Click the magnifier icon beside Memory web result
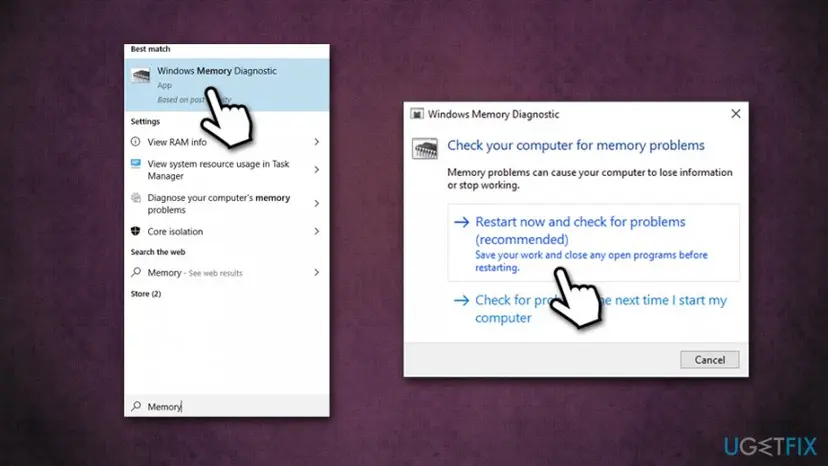The image size is (828, 466). pyautogui.click(x=136, y=272)
